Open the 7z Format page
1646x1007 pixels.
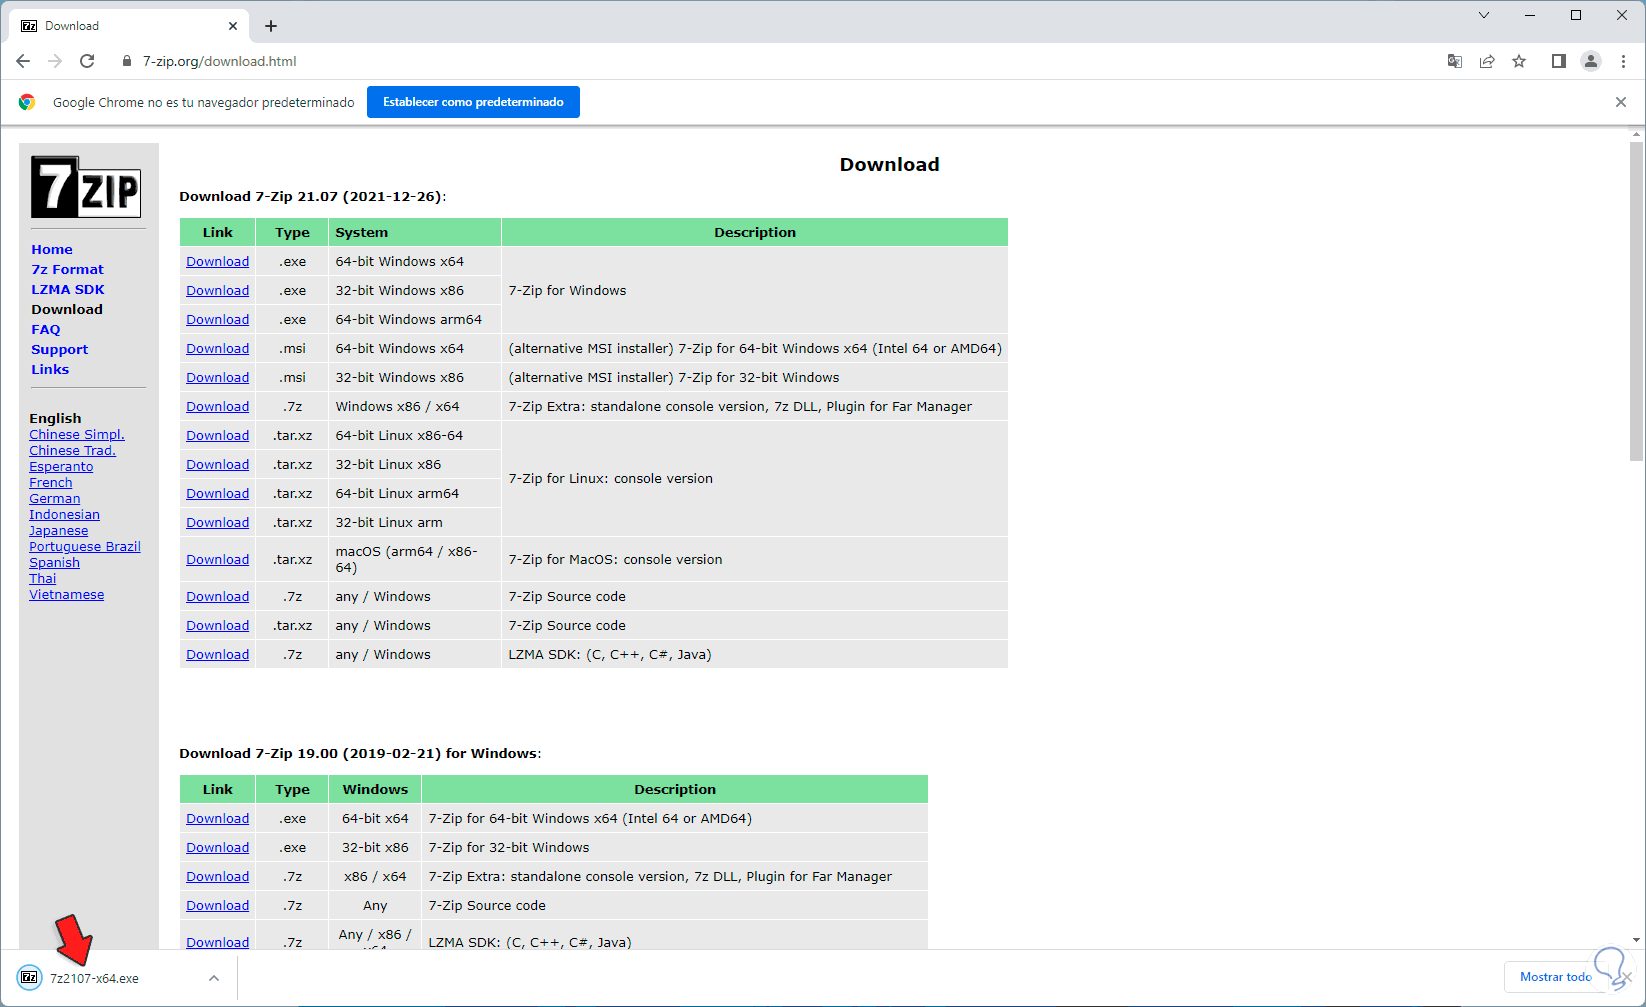(67, 269)
